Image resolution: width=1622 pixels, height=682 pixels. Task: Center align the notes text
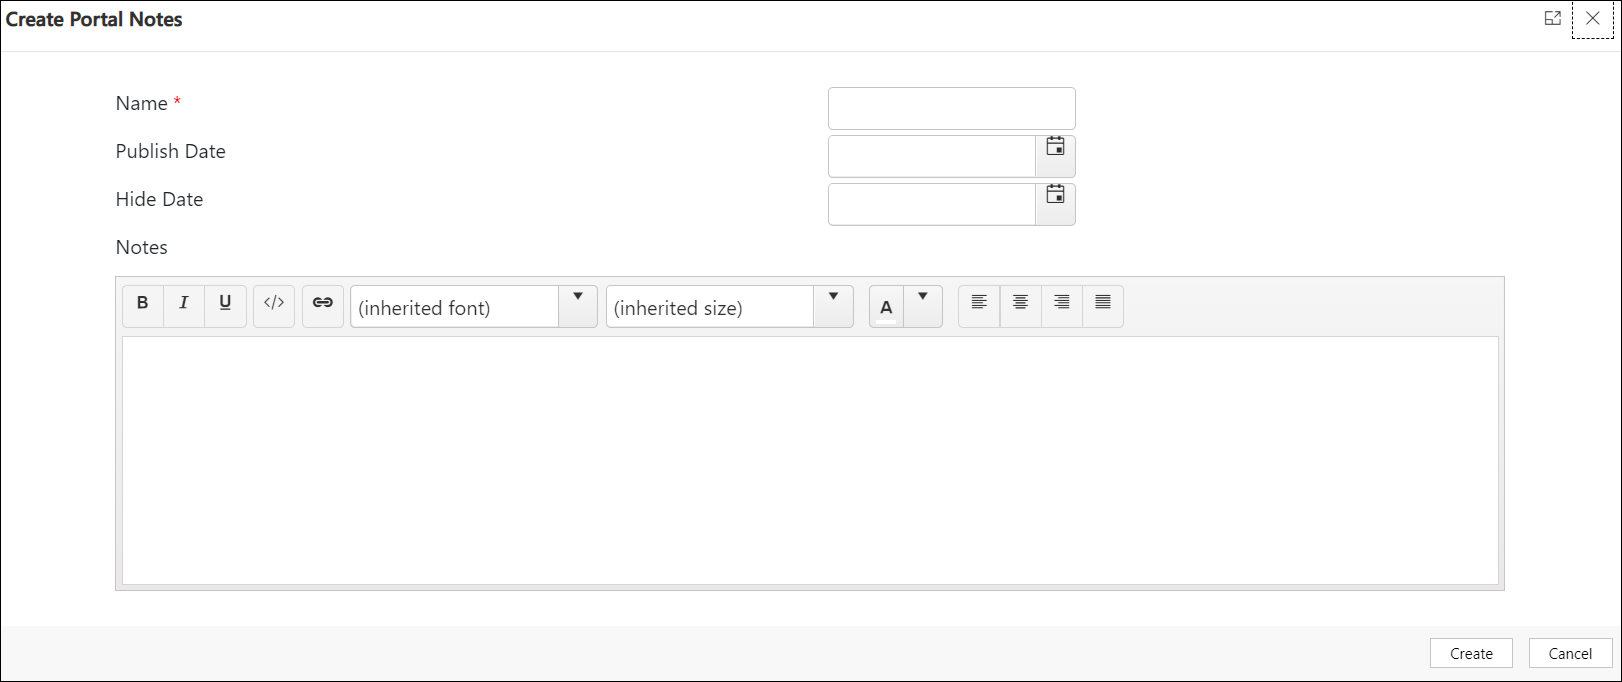tap(1020, 304)
